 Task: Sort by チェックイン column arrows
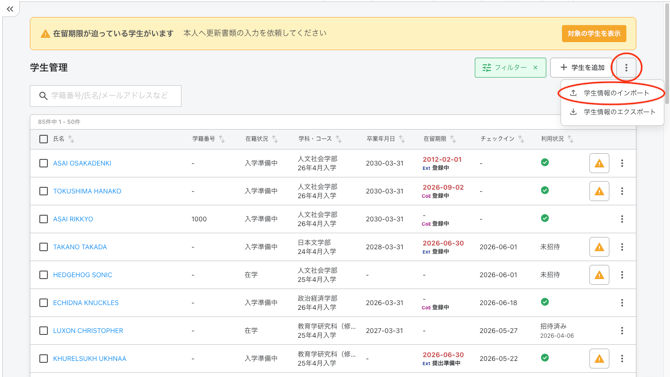(x=520, y=139)
